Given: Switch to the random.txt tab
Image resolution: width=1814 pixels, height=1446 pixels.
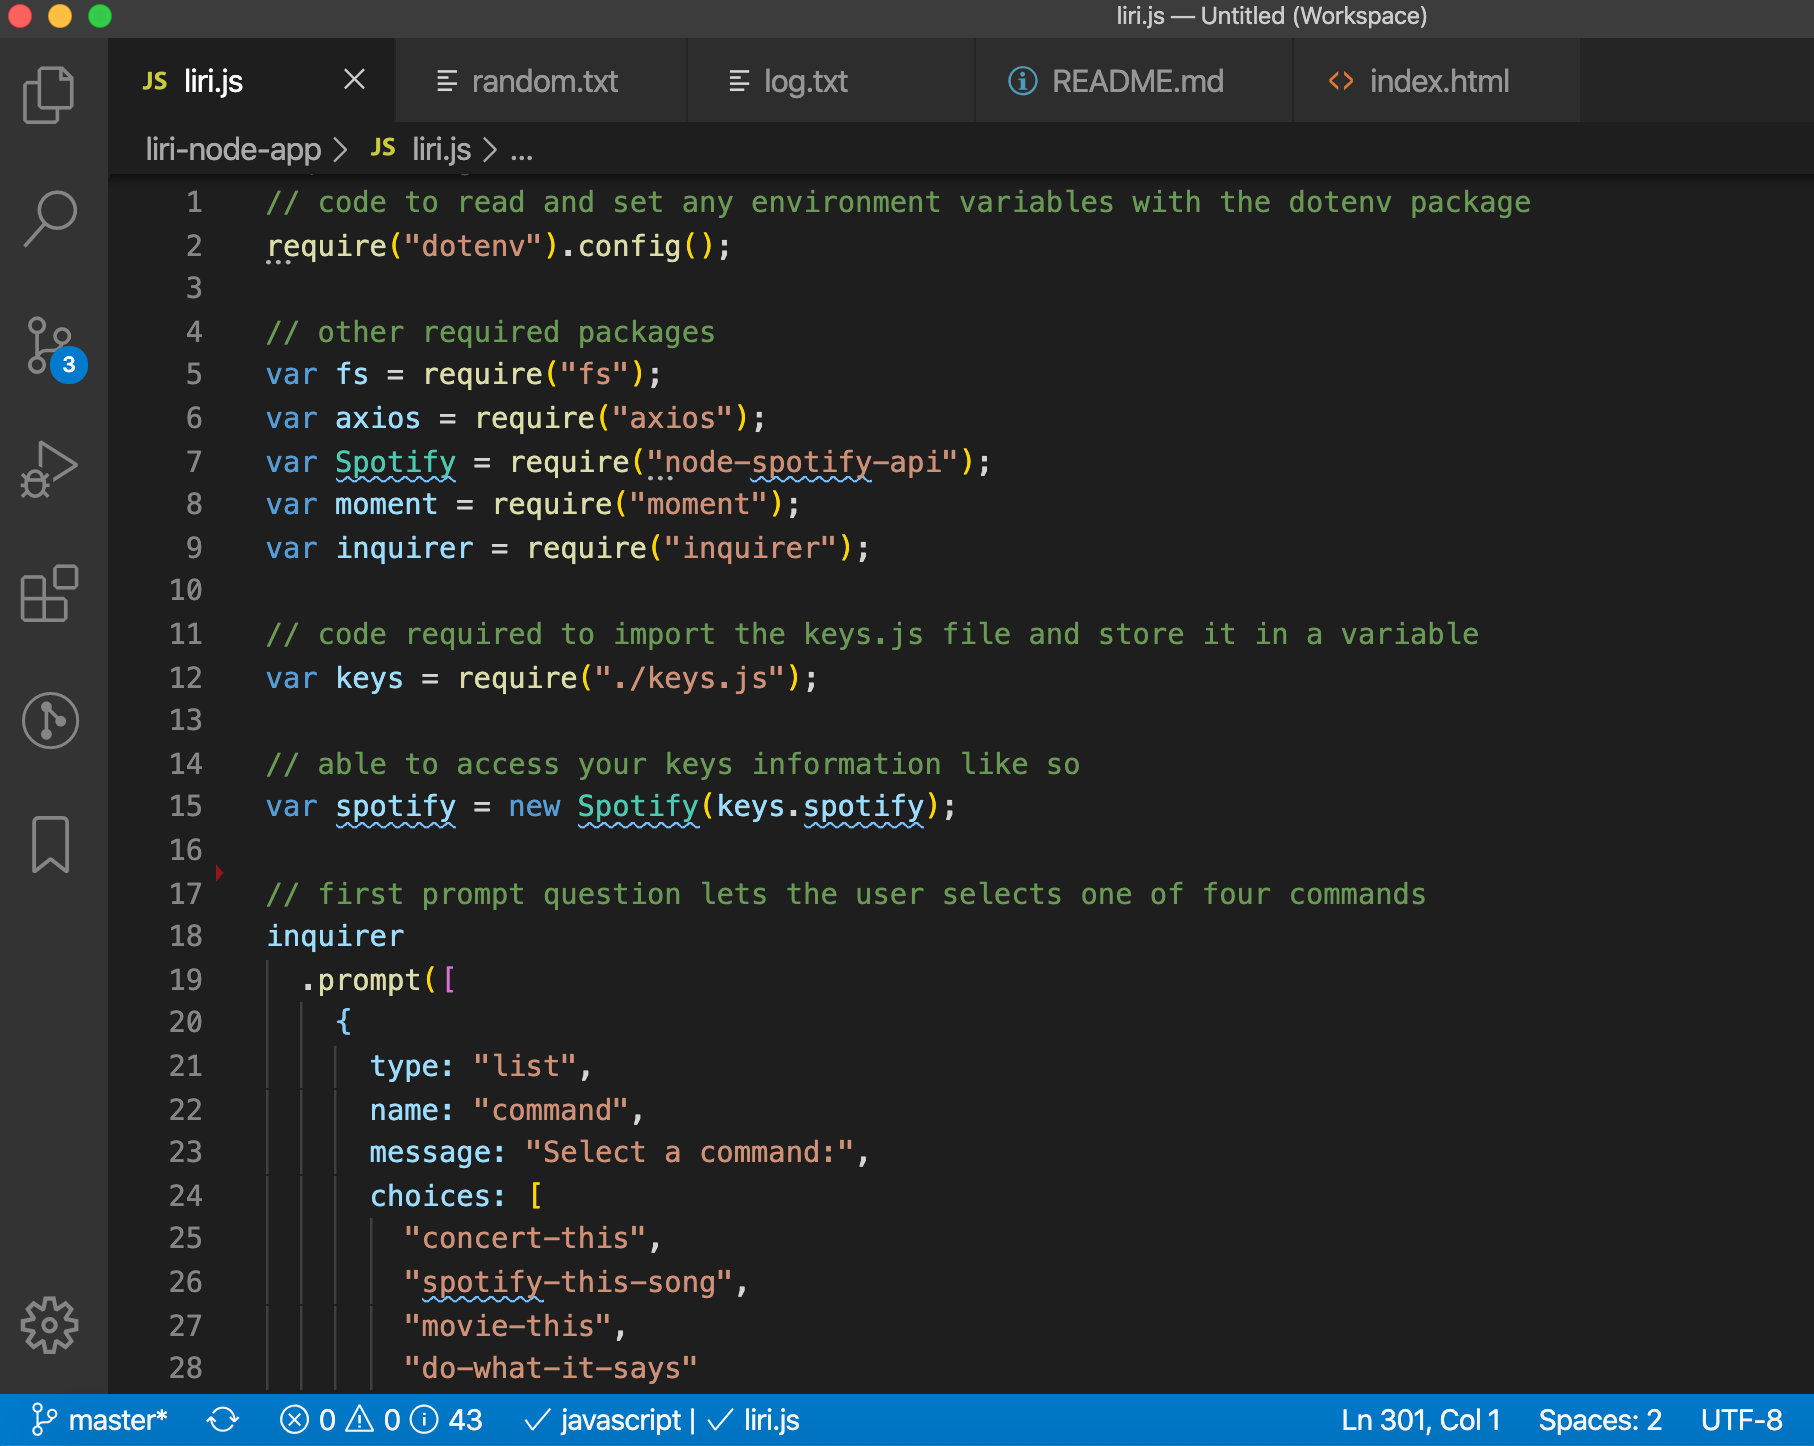Looking at the screenshot, I should (x=541, y=81).
